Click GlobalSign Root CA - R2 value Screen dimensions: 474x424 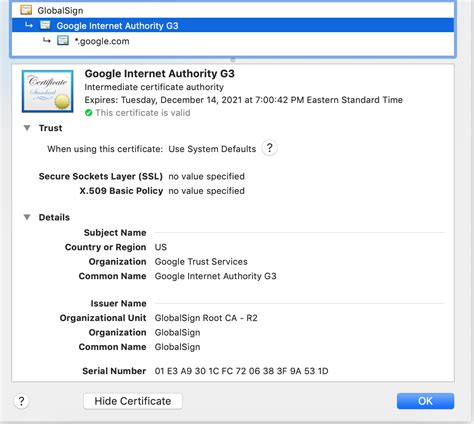pos(206,318)
